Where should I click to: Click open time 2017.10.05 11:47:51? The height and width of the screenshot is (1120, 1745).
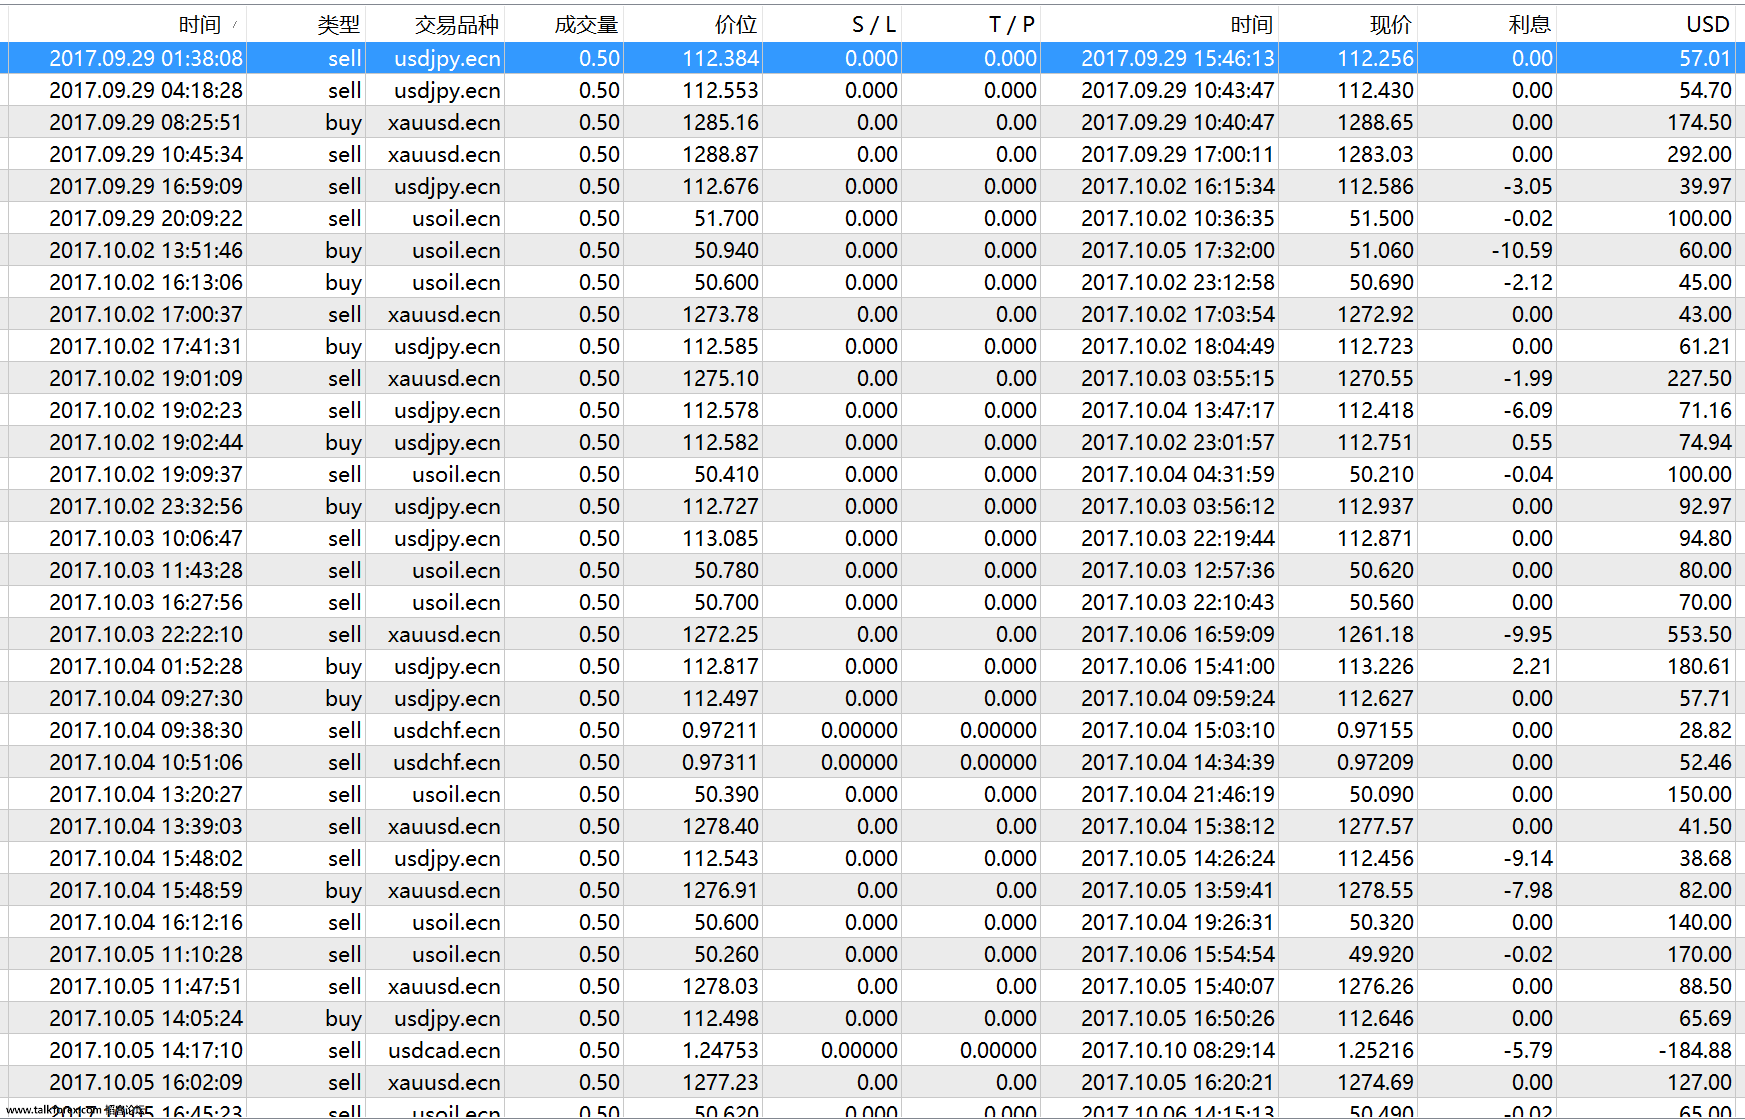pos(146,986)
